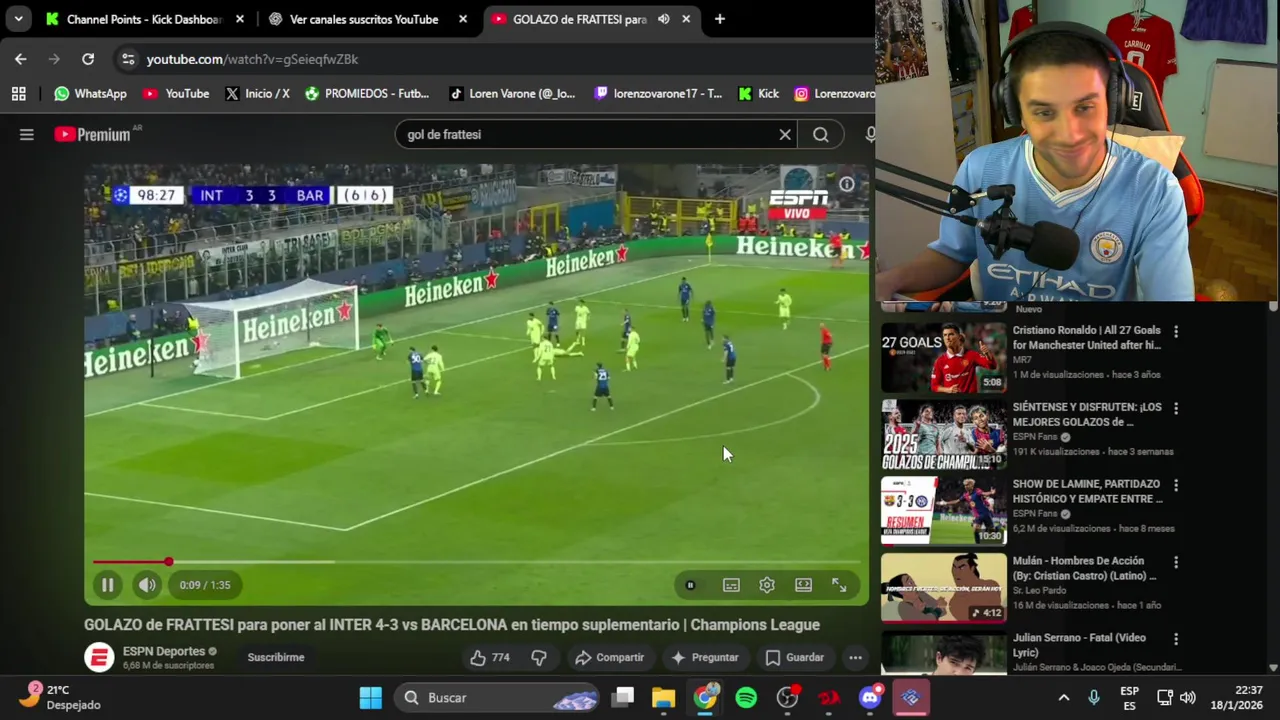Dislike the video with thumbs down

[539, 657]
